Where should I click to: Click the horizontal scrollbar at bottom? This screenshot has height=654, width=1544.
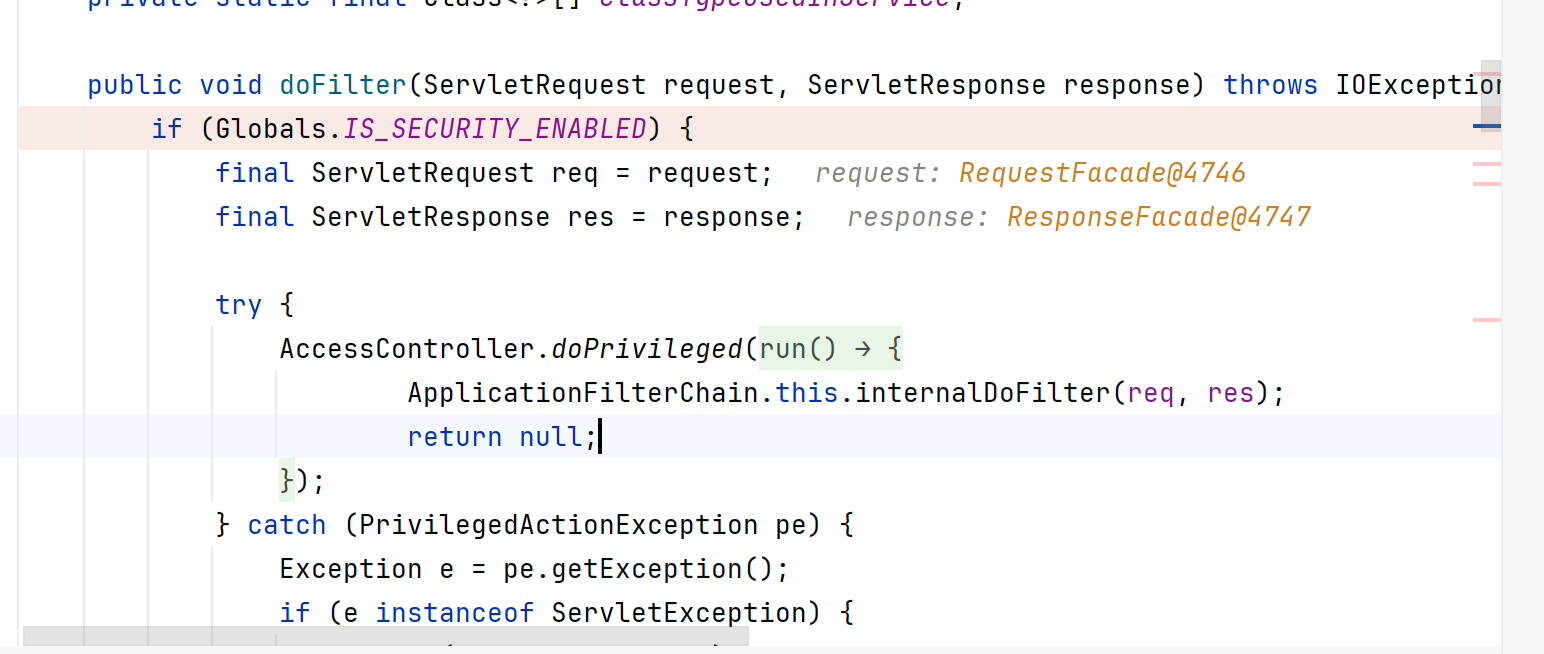coord(385,636)
